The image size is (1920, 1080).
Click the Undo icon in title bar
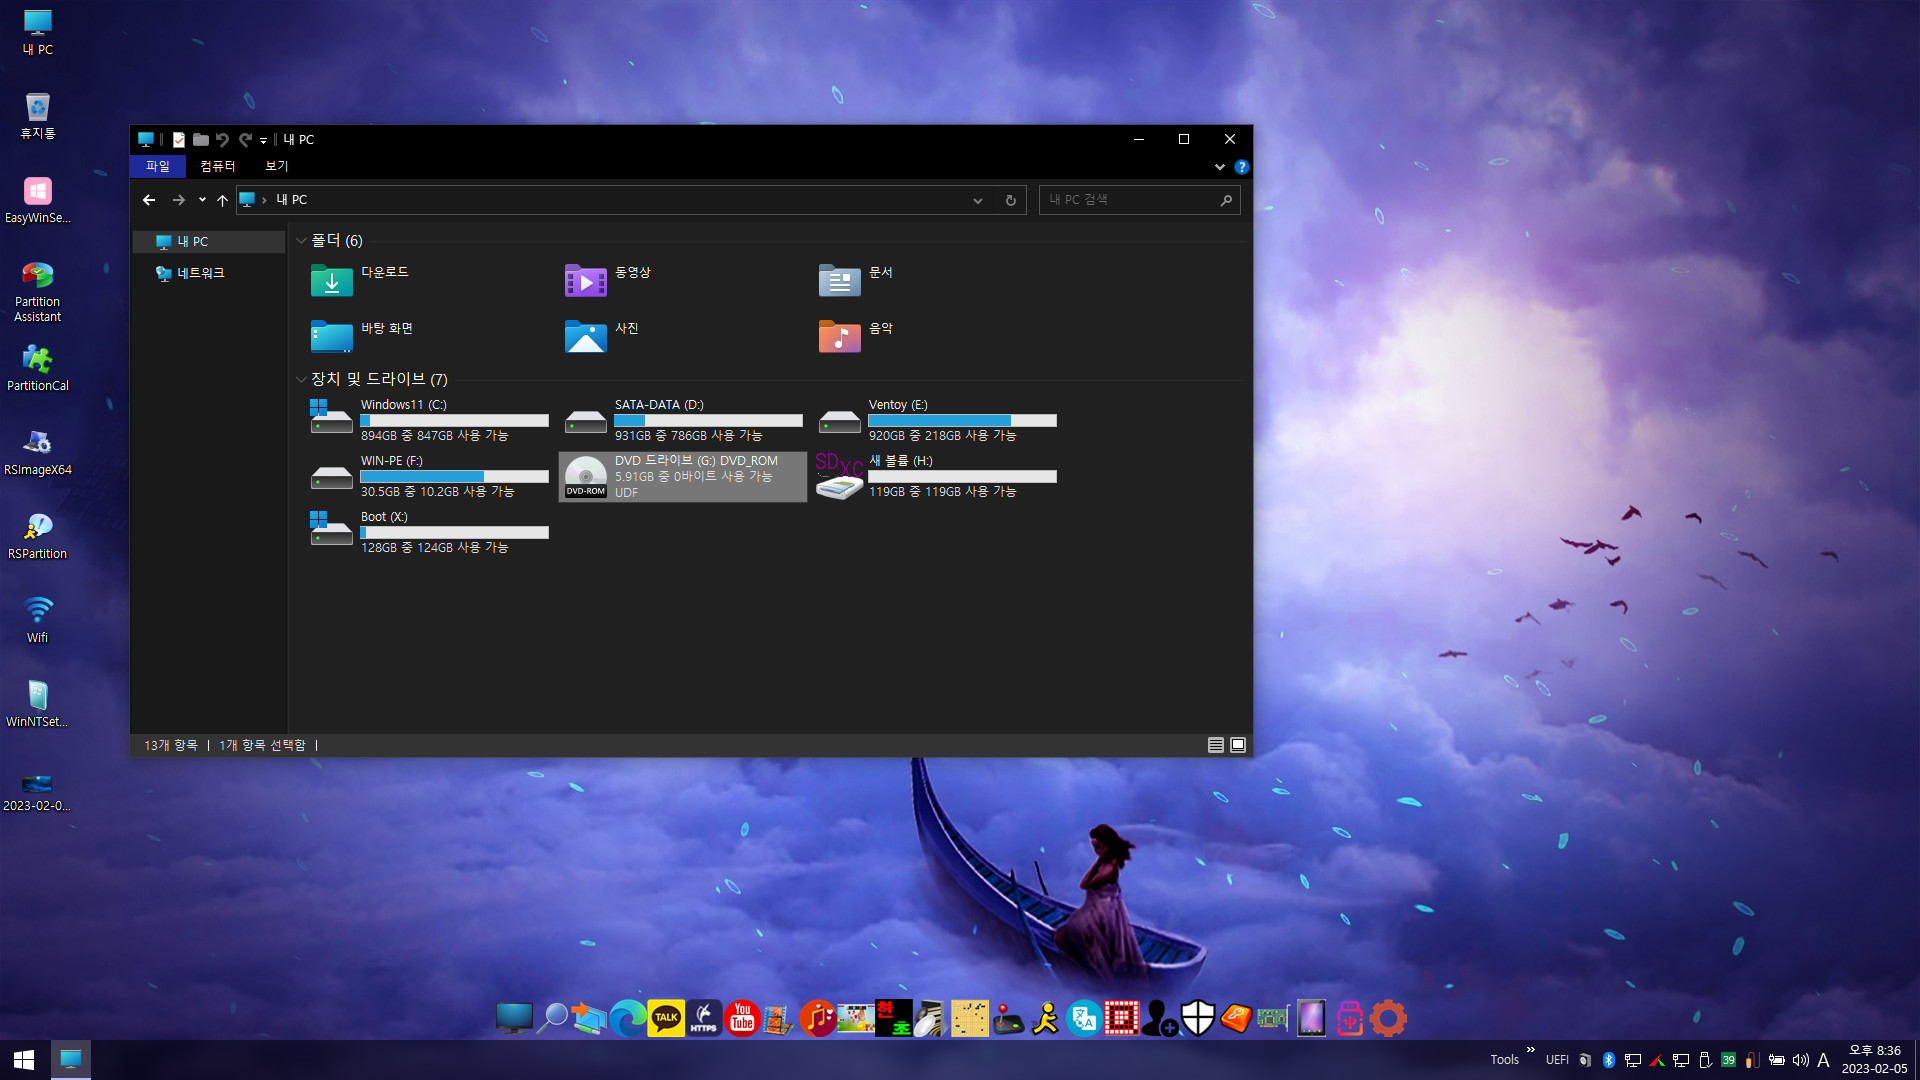(x=222, y=140)
